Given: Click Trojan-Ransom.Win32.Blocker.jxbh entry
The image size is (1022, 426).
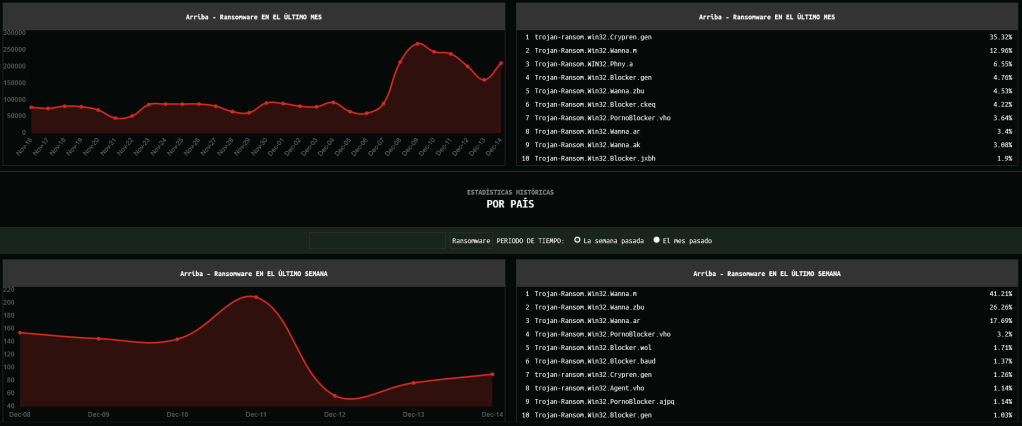Looking at the screenshot, I should (x=595, y=158).
